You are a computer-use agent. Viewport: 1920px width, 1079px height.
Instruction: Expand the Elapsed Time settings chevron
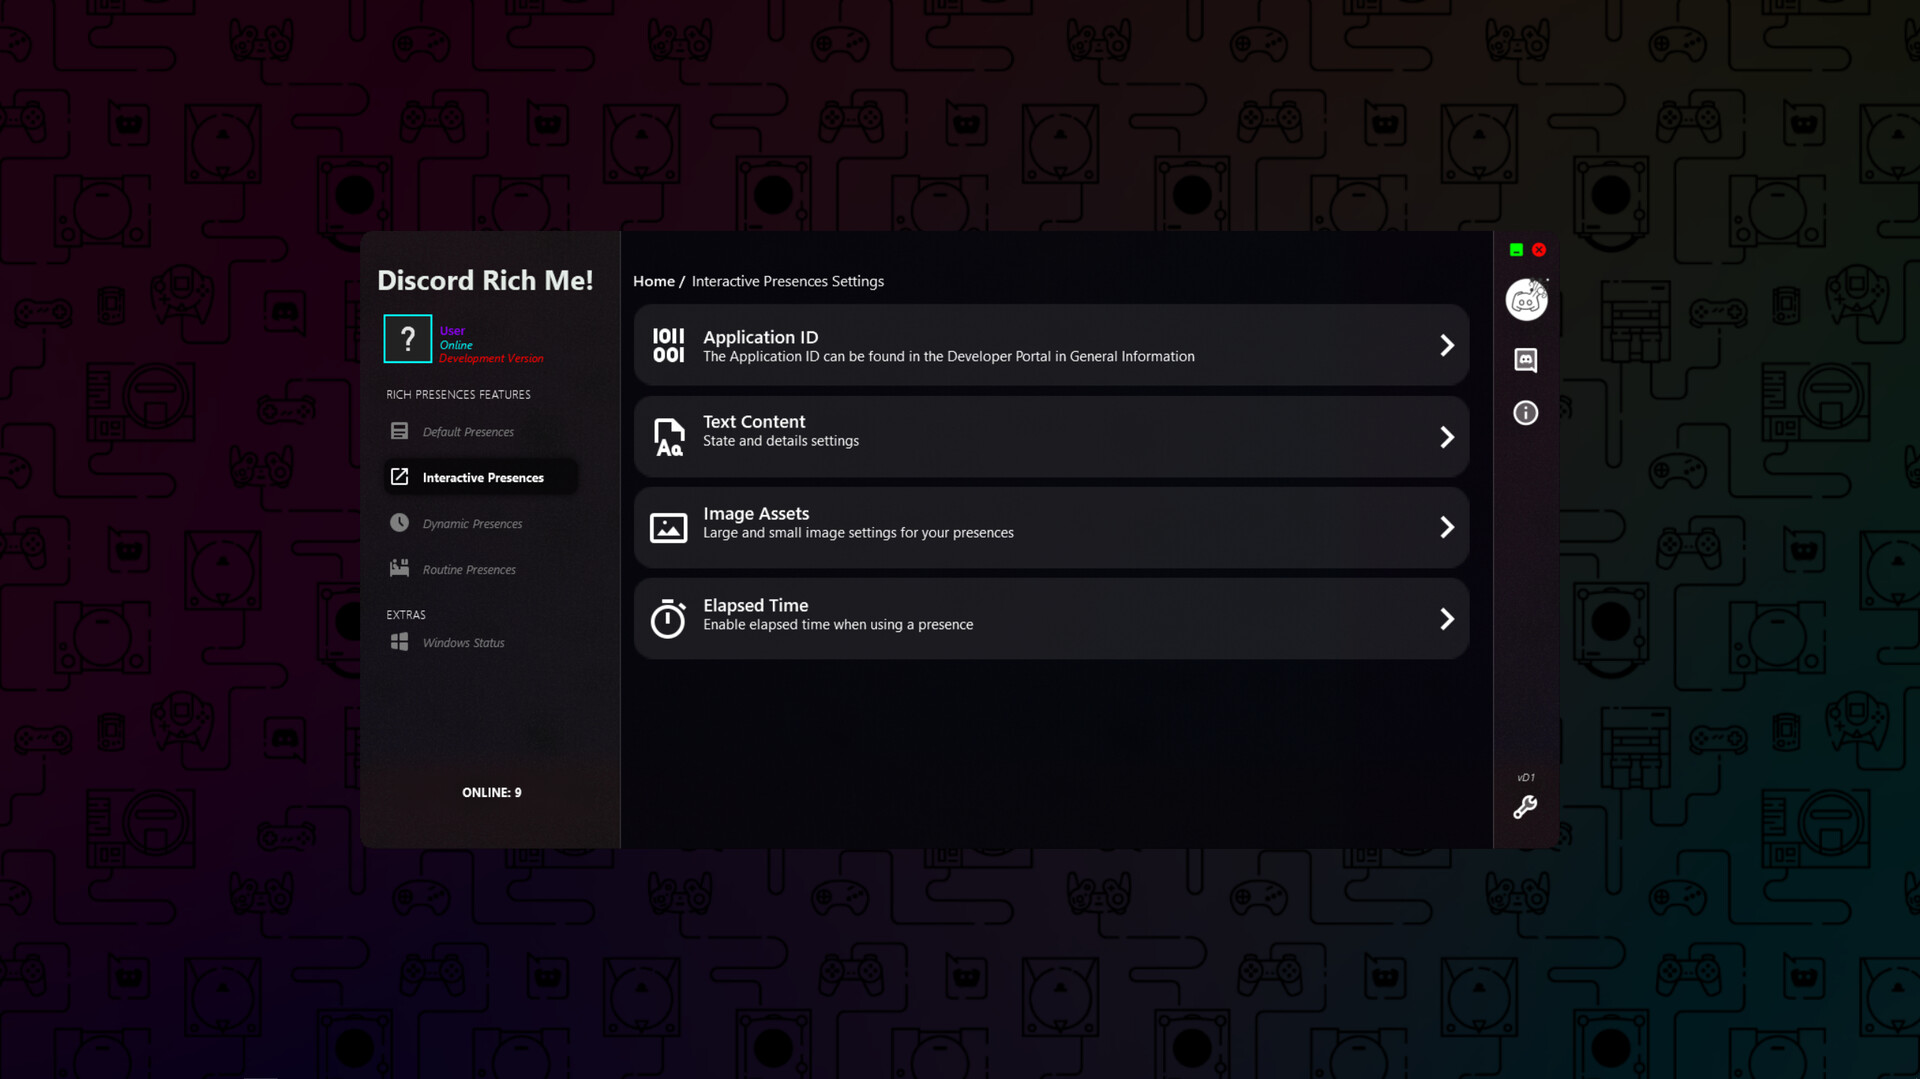click(x=1447, y=619)
